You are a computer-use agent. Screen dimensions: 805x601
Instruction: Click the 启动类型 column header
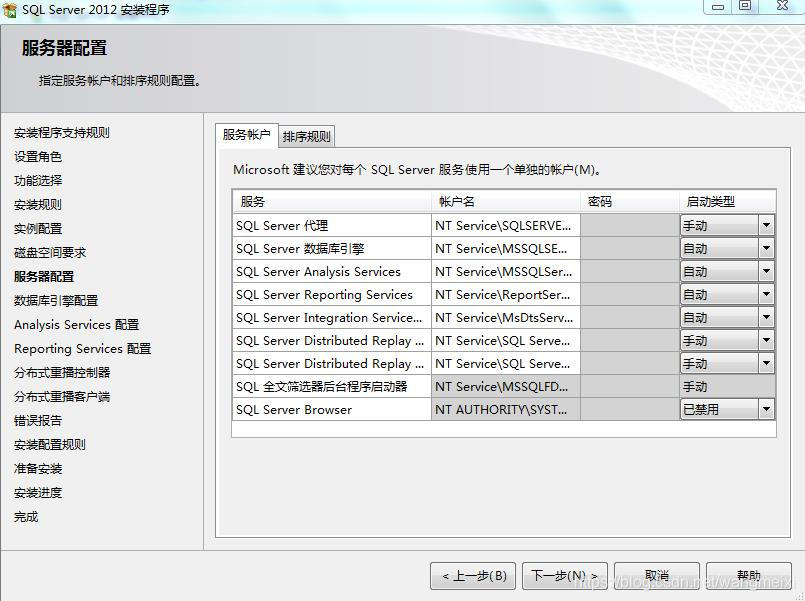(727, 202)
